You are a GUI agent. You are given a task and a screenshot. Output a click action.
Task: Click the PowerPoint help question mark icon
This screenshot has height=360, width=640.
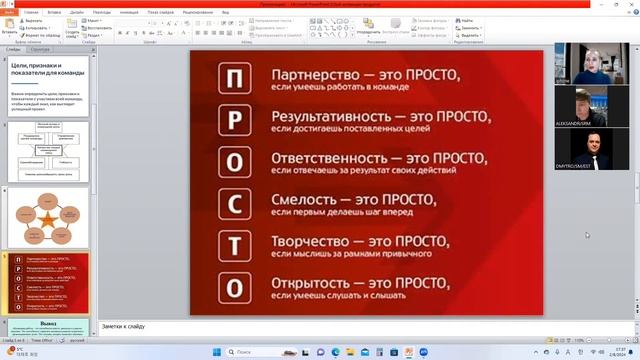(636, 13)
